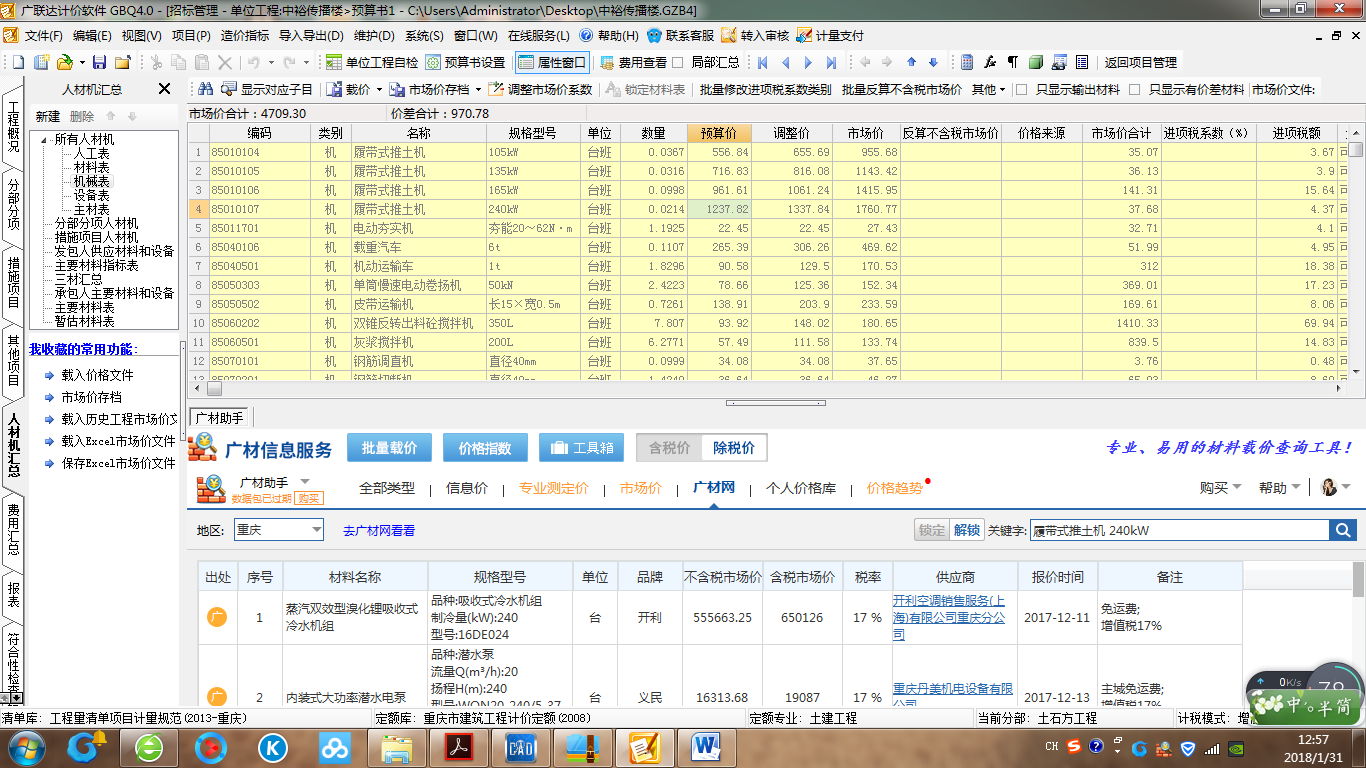Go to first record navigation arrow
Image resolution: width=1366 pixels, height=768 pixels.
pos(762,62)
